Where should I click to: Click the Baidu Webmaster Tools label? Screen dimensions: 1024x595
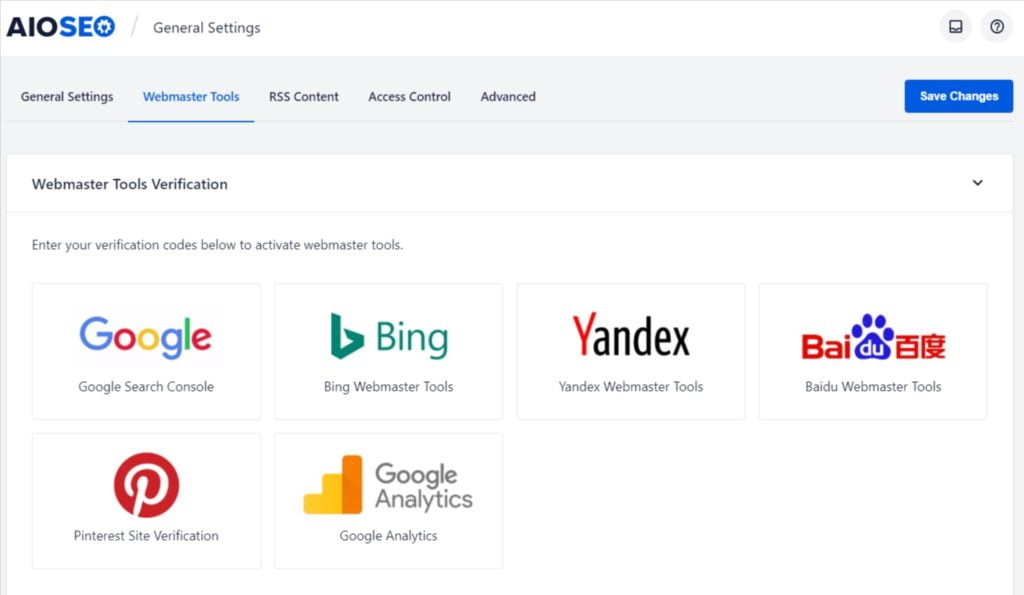[873, 387]
